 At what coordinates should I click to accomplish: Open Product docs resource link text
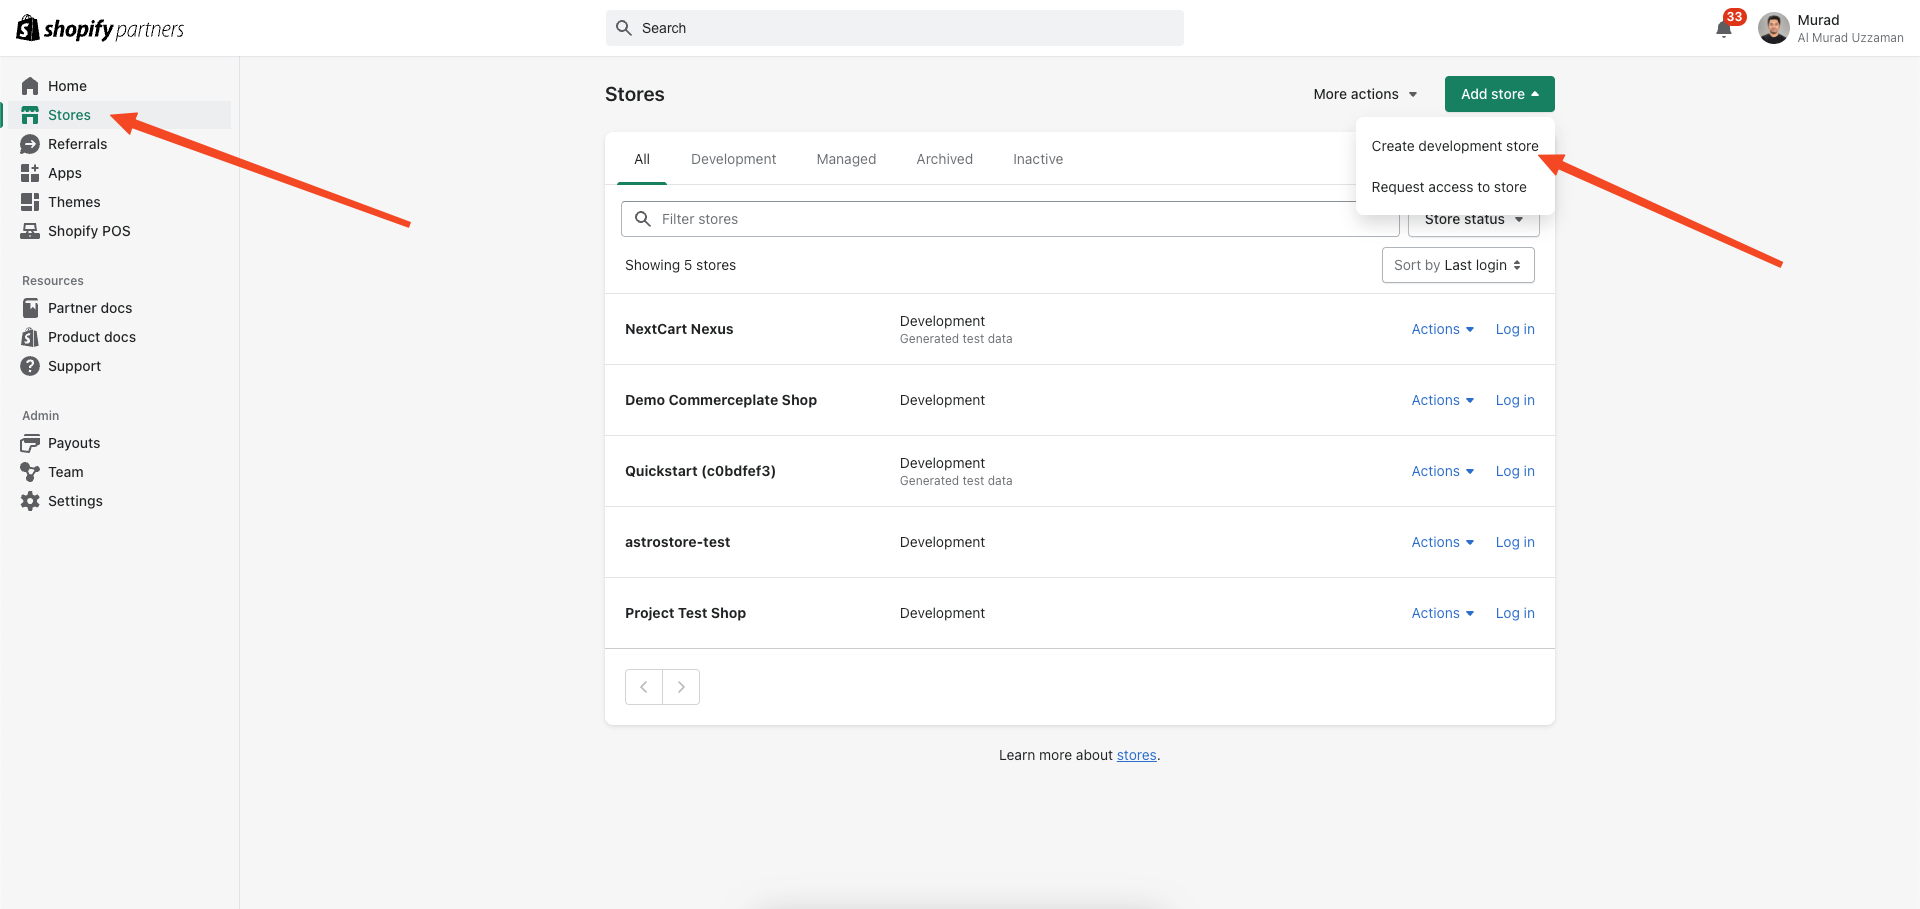click(92, 337)
